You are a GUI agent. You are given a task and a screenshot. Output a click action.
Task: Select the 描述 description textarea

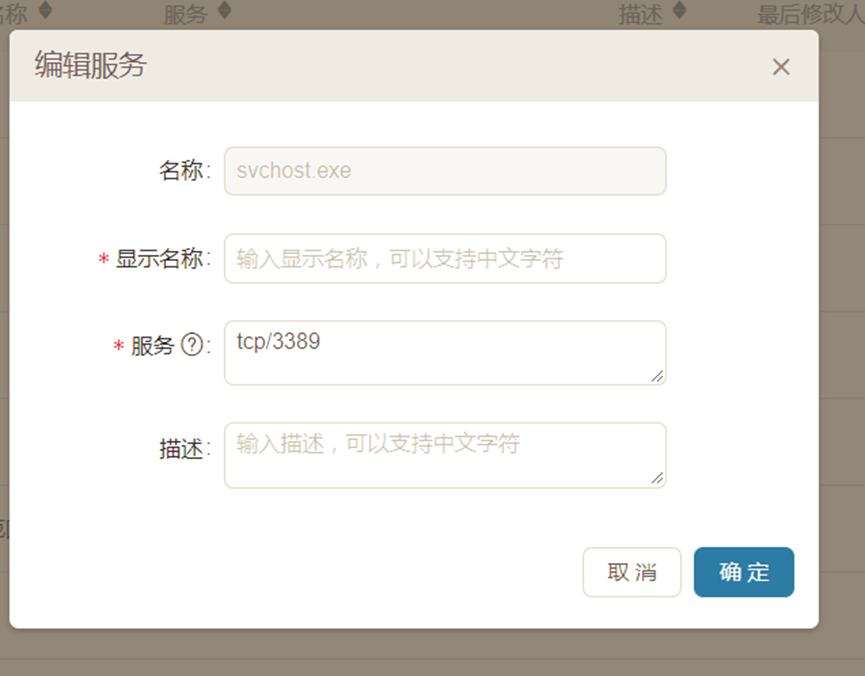tap(445, 455)
